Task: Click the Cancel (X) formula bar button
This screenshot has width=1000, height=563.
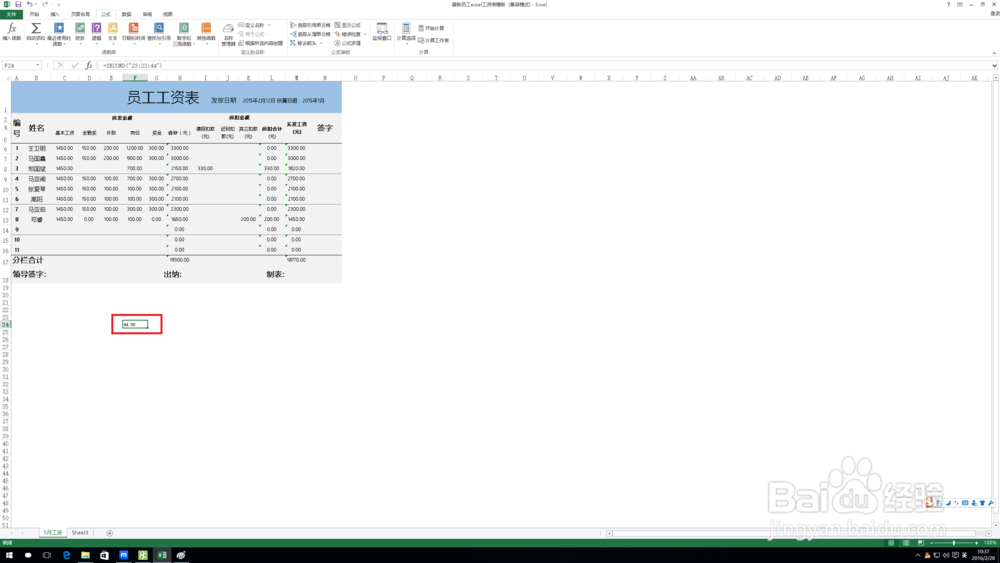Action: pyautogui.click(x=61, y=65)
